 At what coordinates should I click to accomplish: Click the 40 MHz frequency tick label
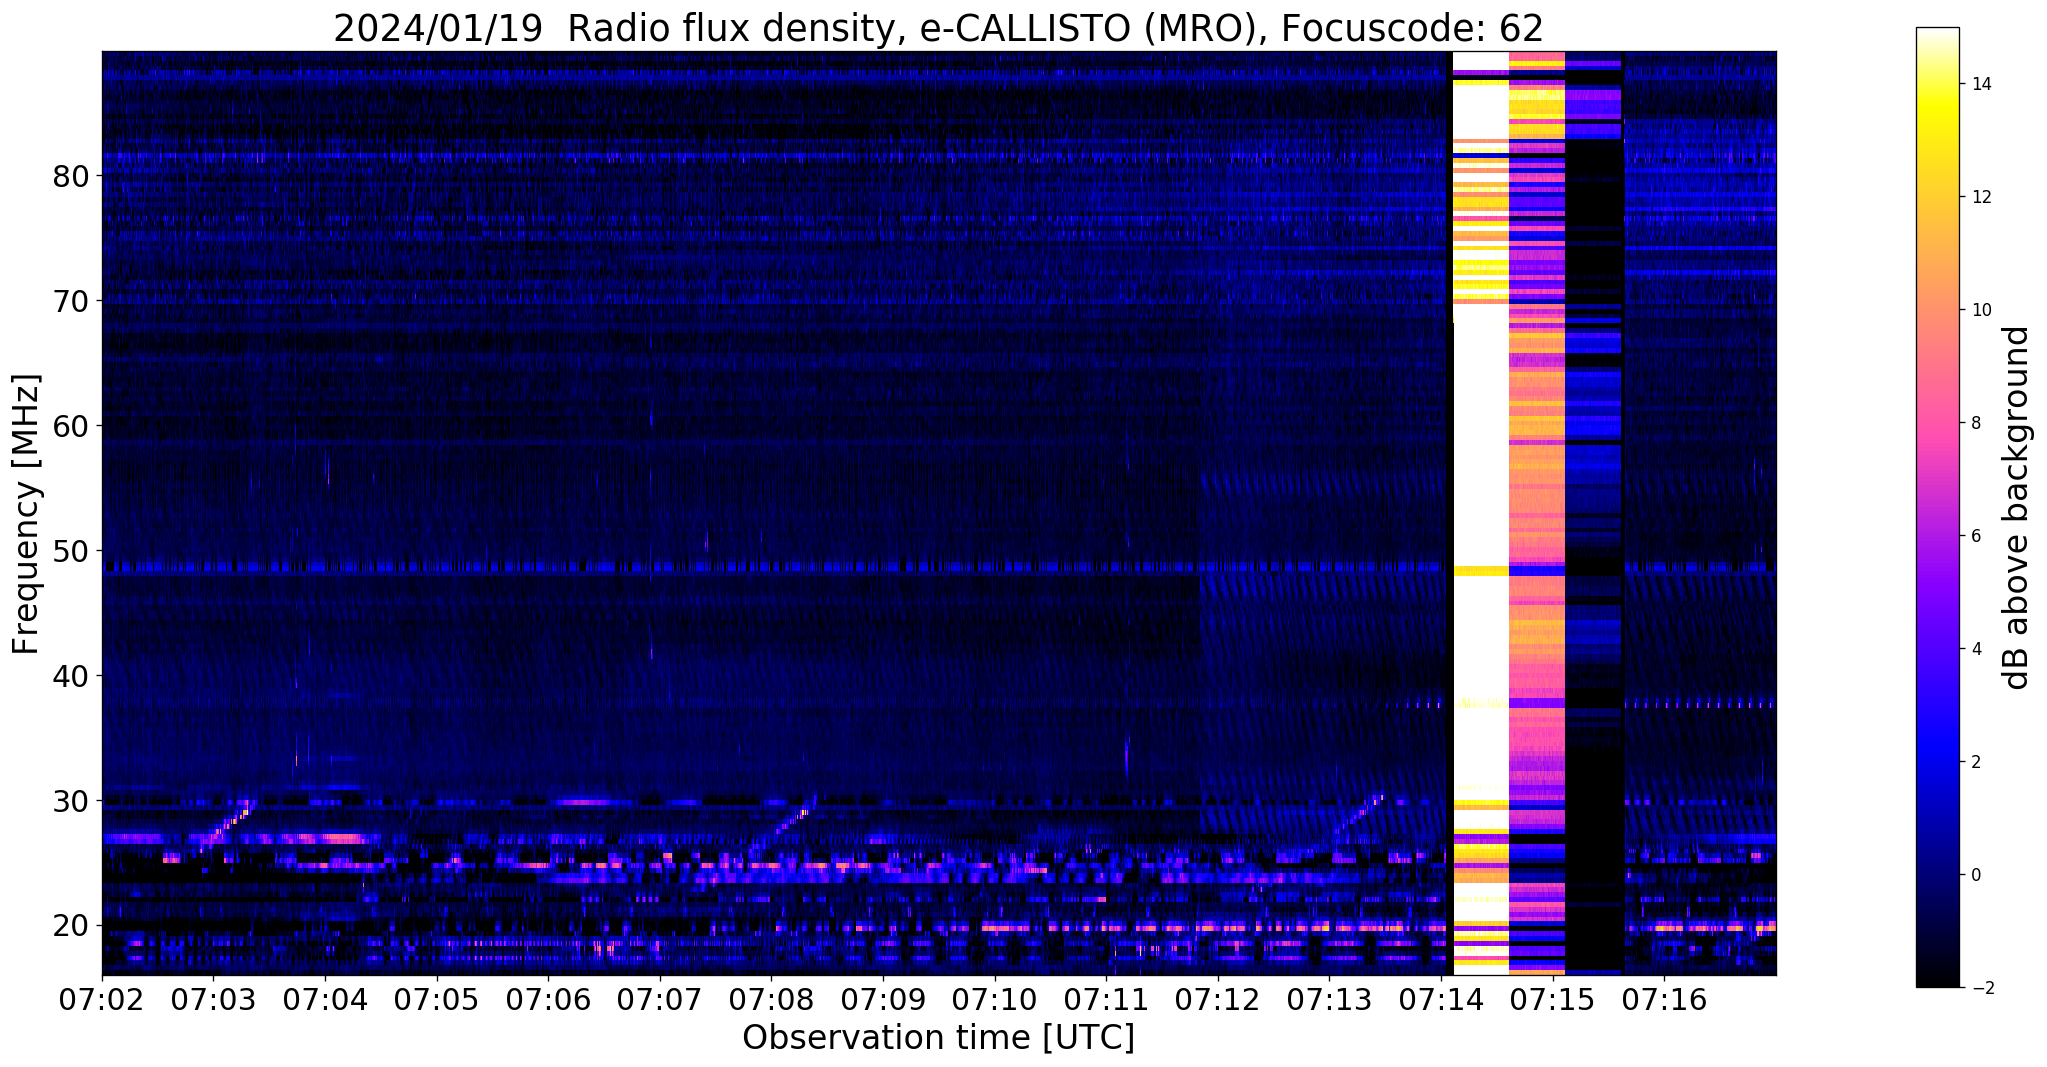[70, 676]
